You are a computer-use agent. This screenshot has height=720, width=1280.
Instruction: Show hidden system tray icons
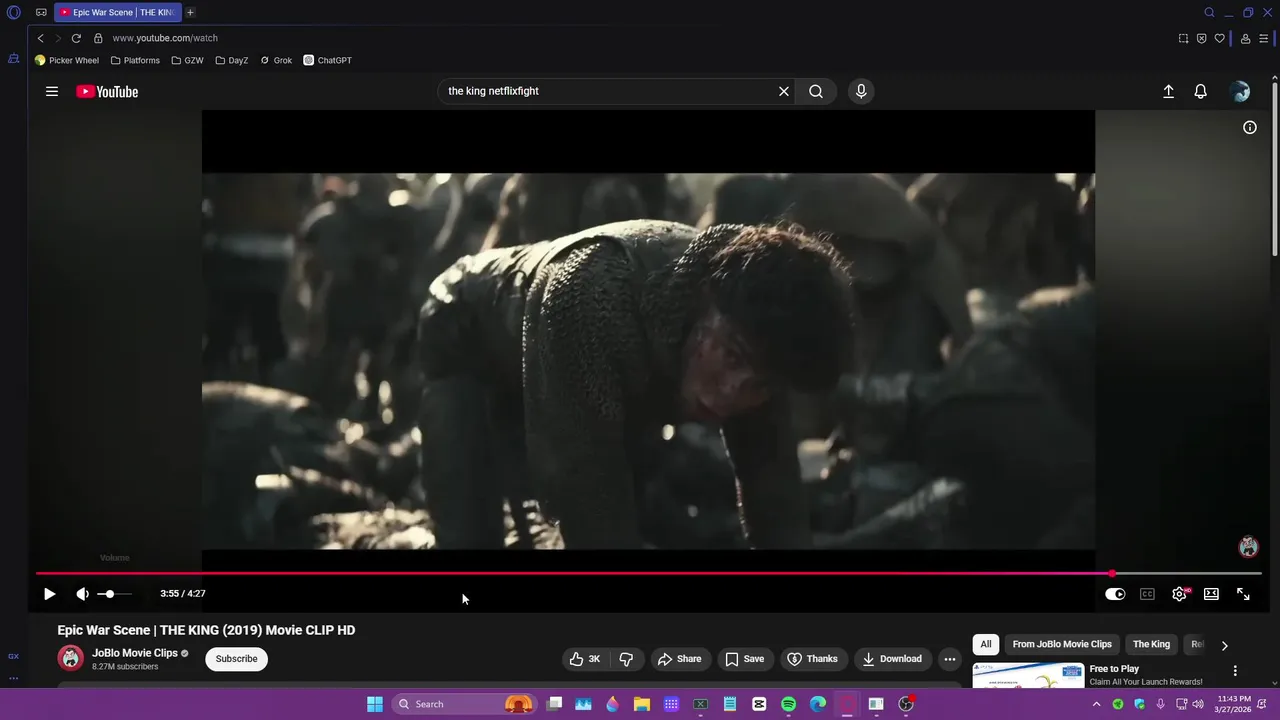1097,704
